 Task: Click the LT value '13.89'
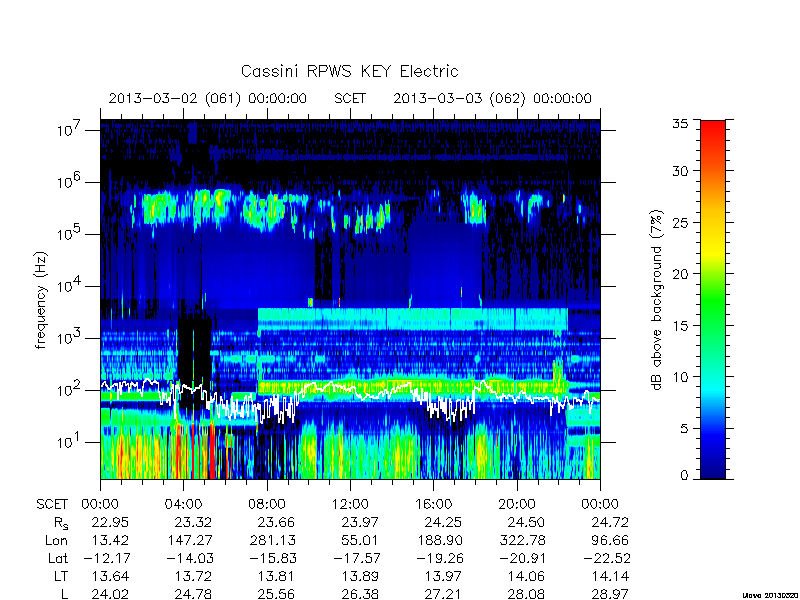point(359,577)
